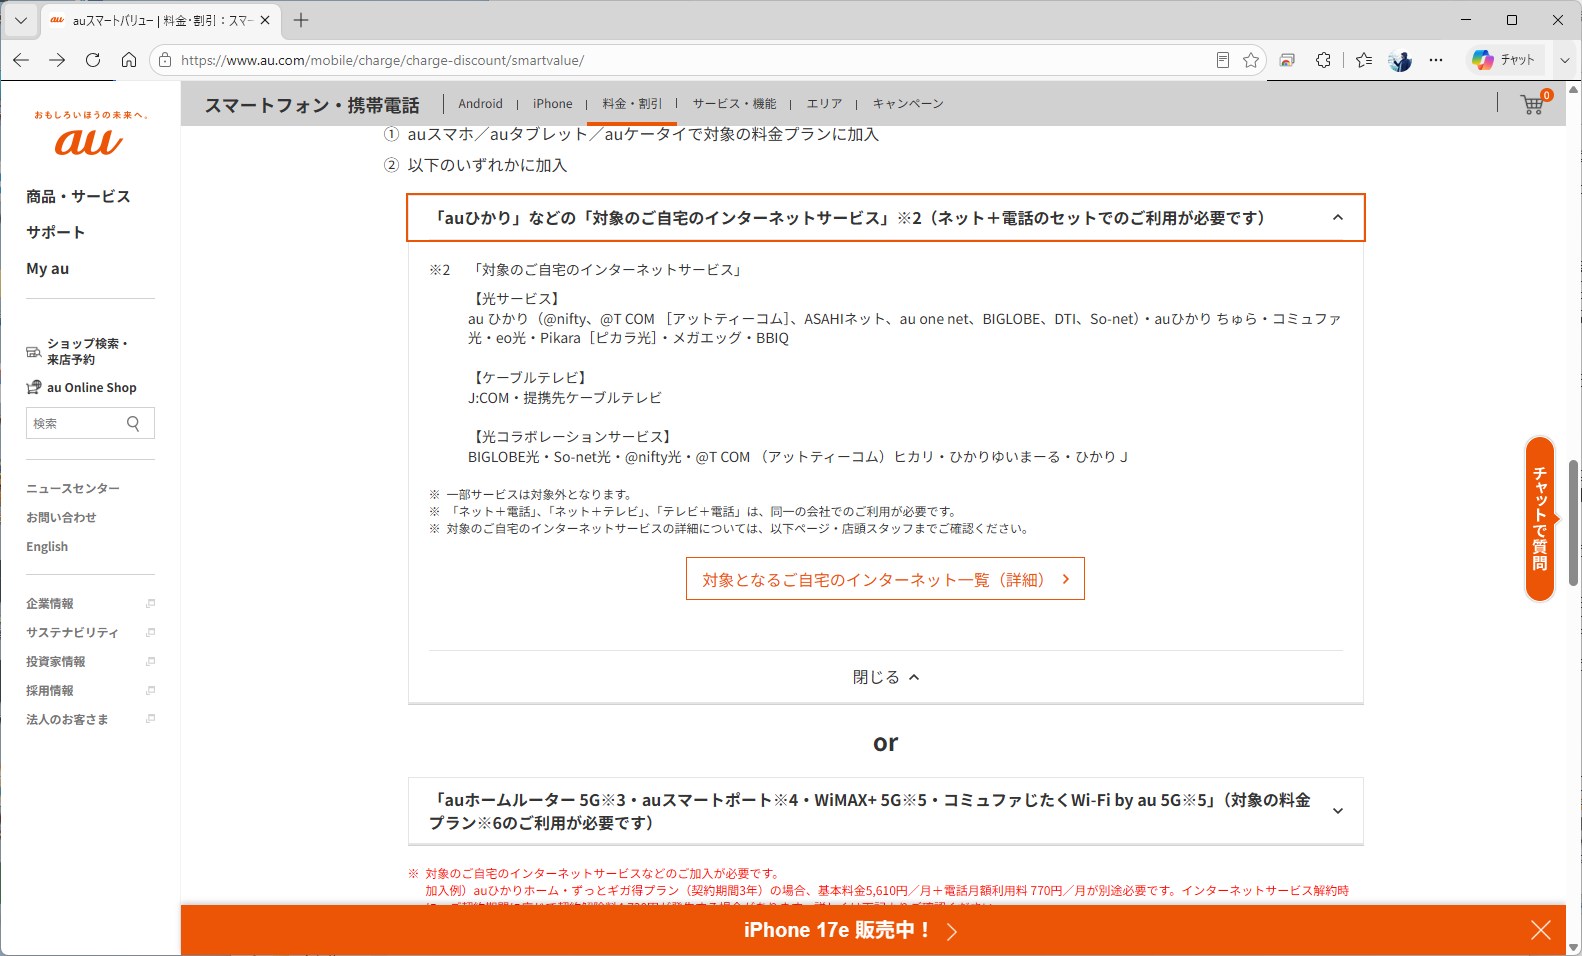Screen dimensions: 1582x956
Task: Reload the current au page
Action: (93, 60)
